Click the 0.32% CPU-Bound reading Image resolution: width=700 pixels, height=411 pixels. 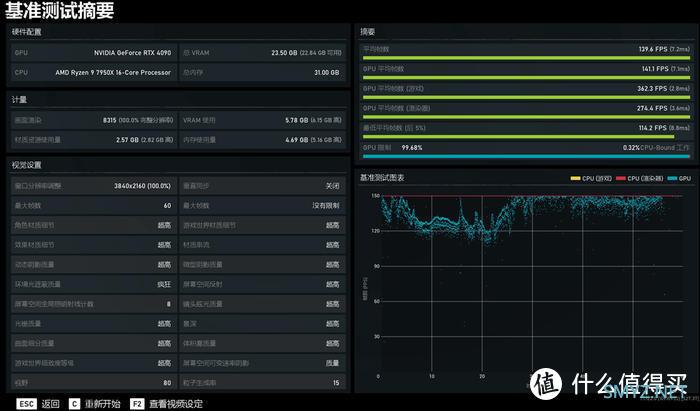[631, 147]
